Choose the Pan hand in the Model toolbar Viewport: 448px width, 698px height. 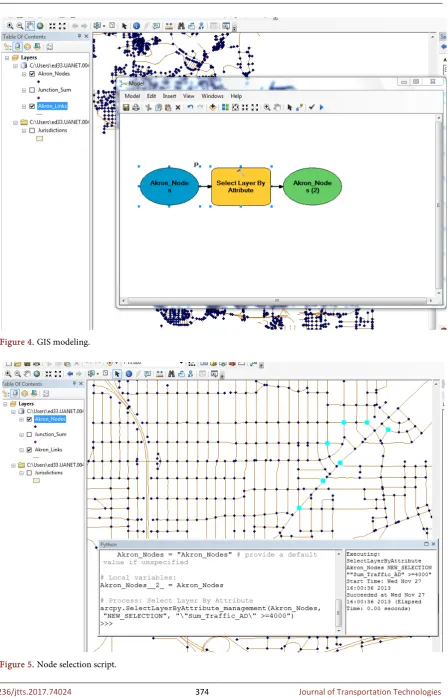277,107
